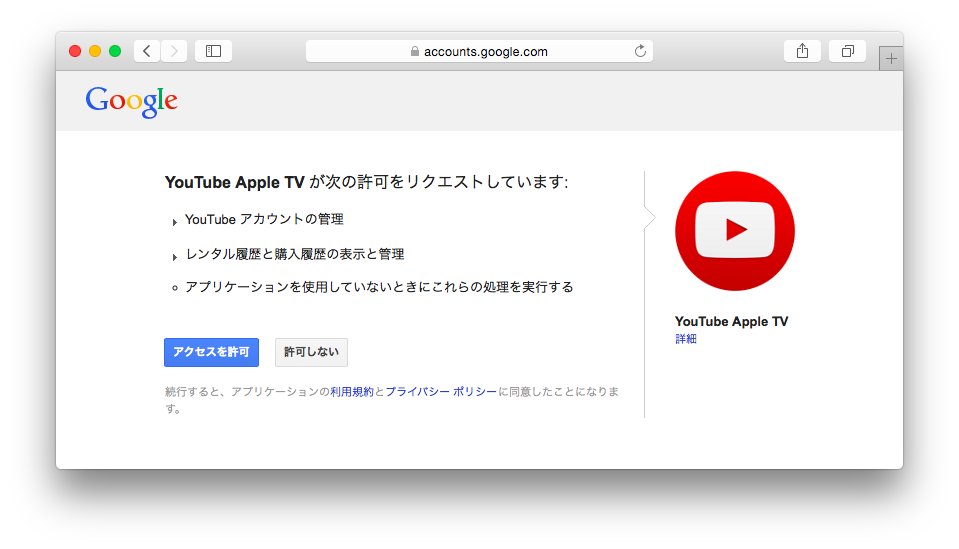Open a new tab with plus button

[891, 59]
